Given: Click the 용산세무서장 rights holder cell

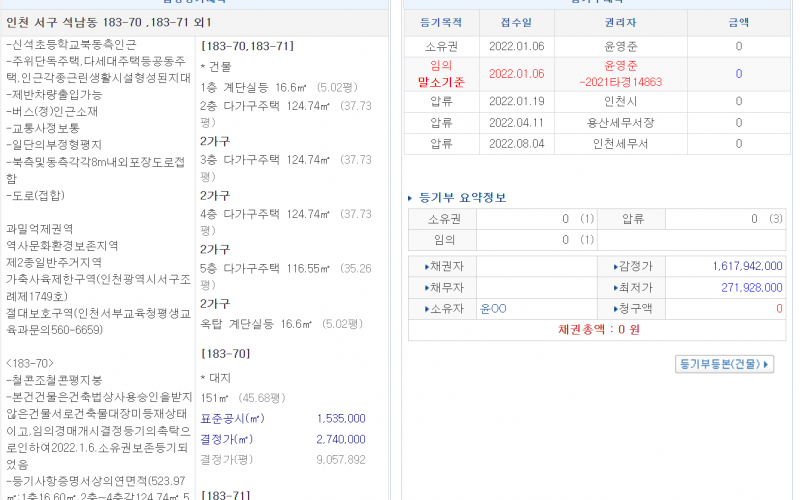Looking at the screenshot, I should (x=620, y=122).
